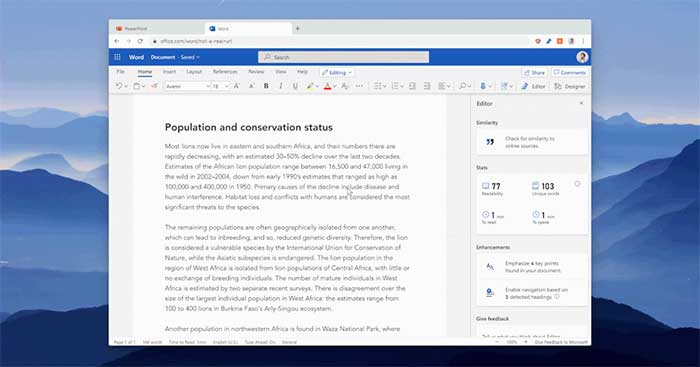Viewport: 700px width, 367px height.
Task: Open a new browser tab
Action: pos(298,29)
